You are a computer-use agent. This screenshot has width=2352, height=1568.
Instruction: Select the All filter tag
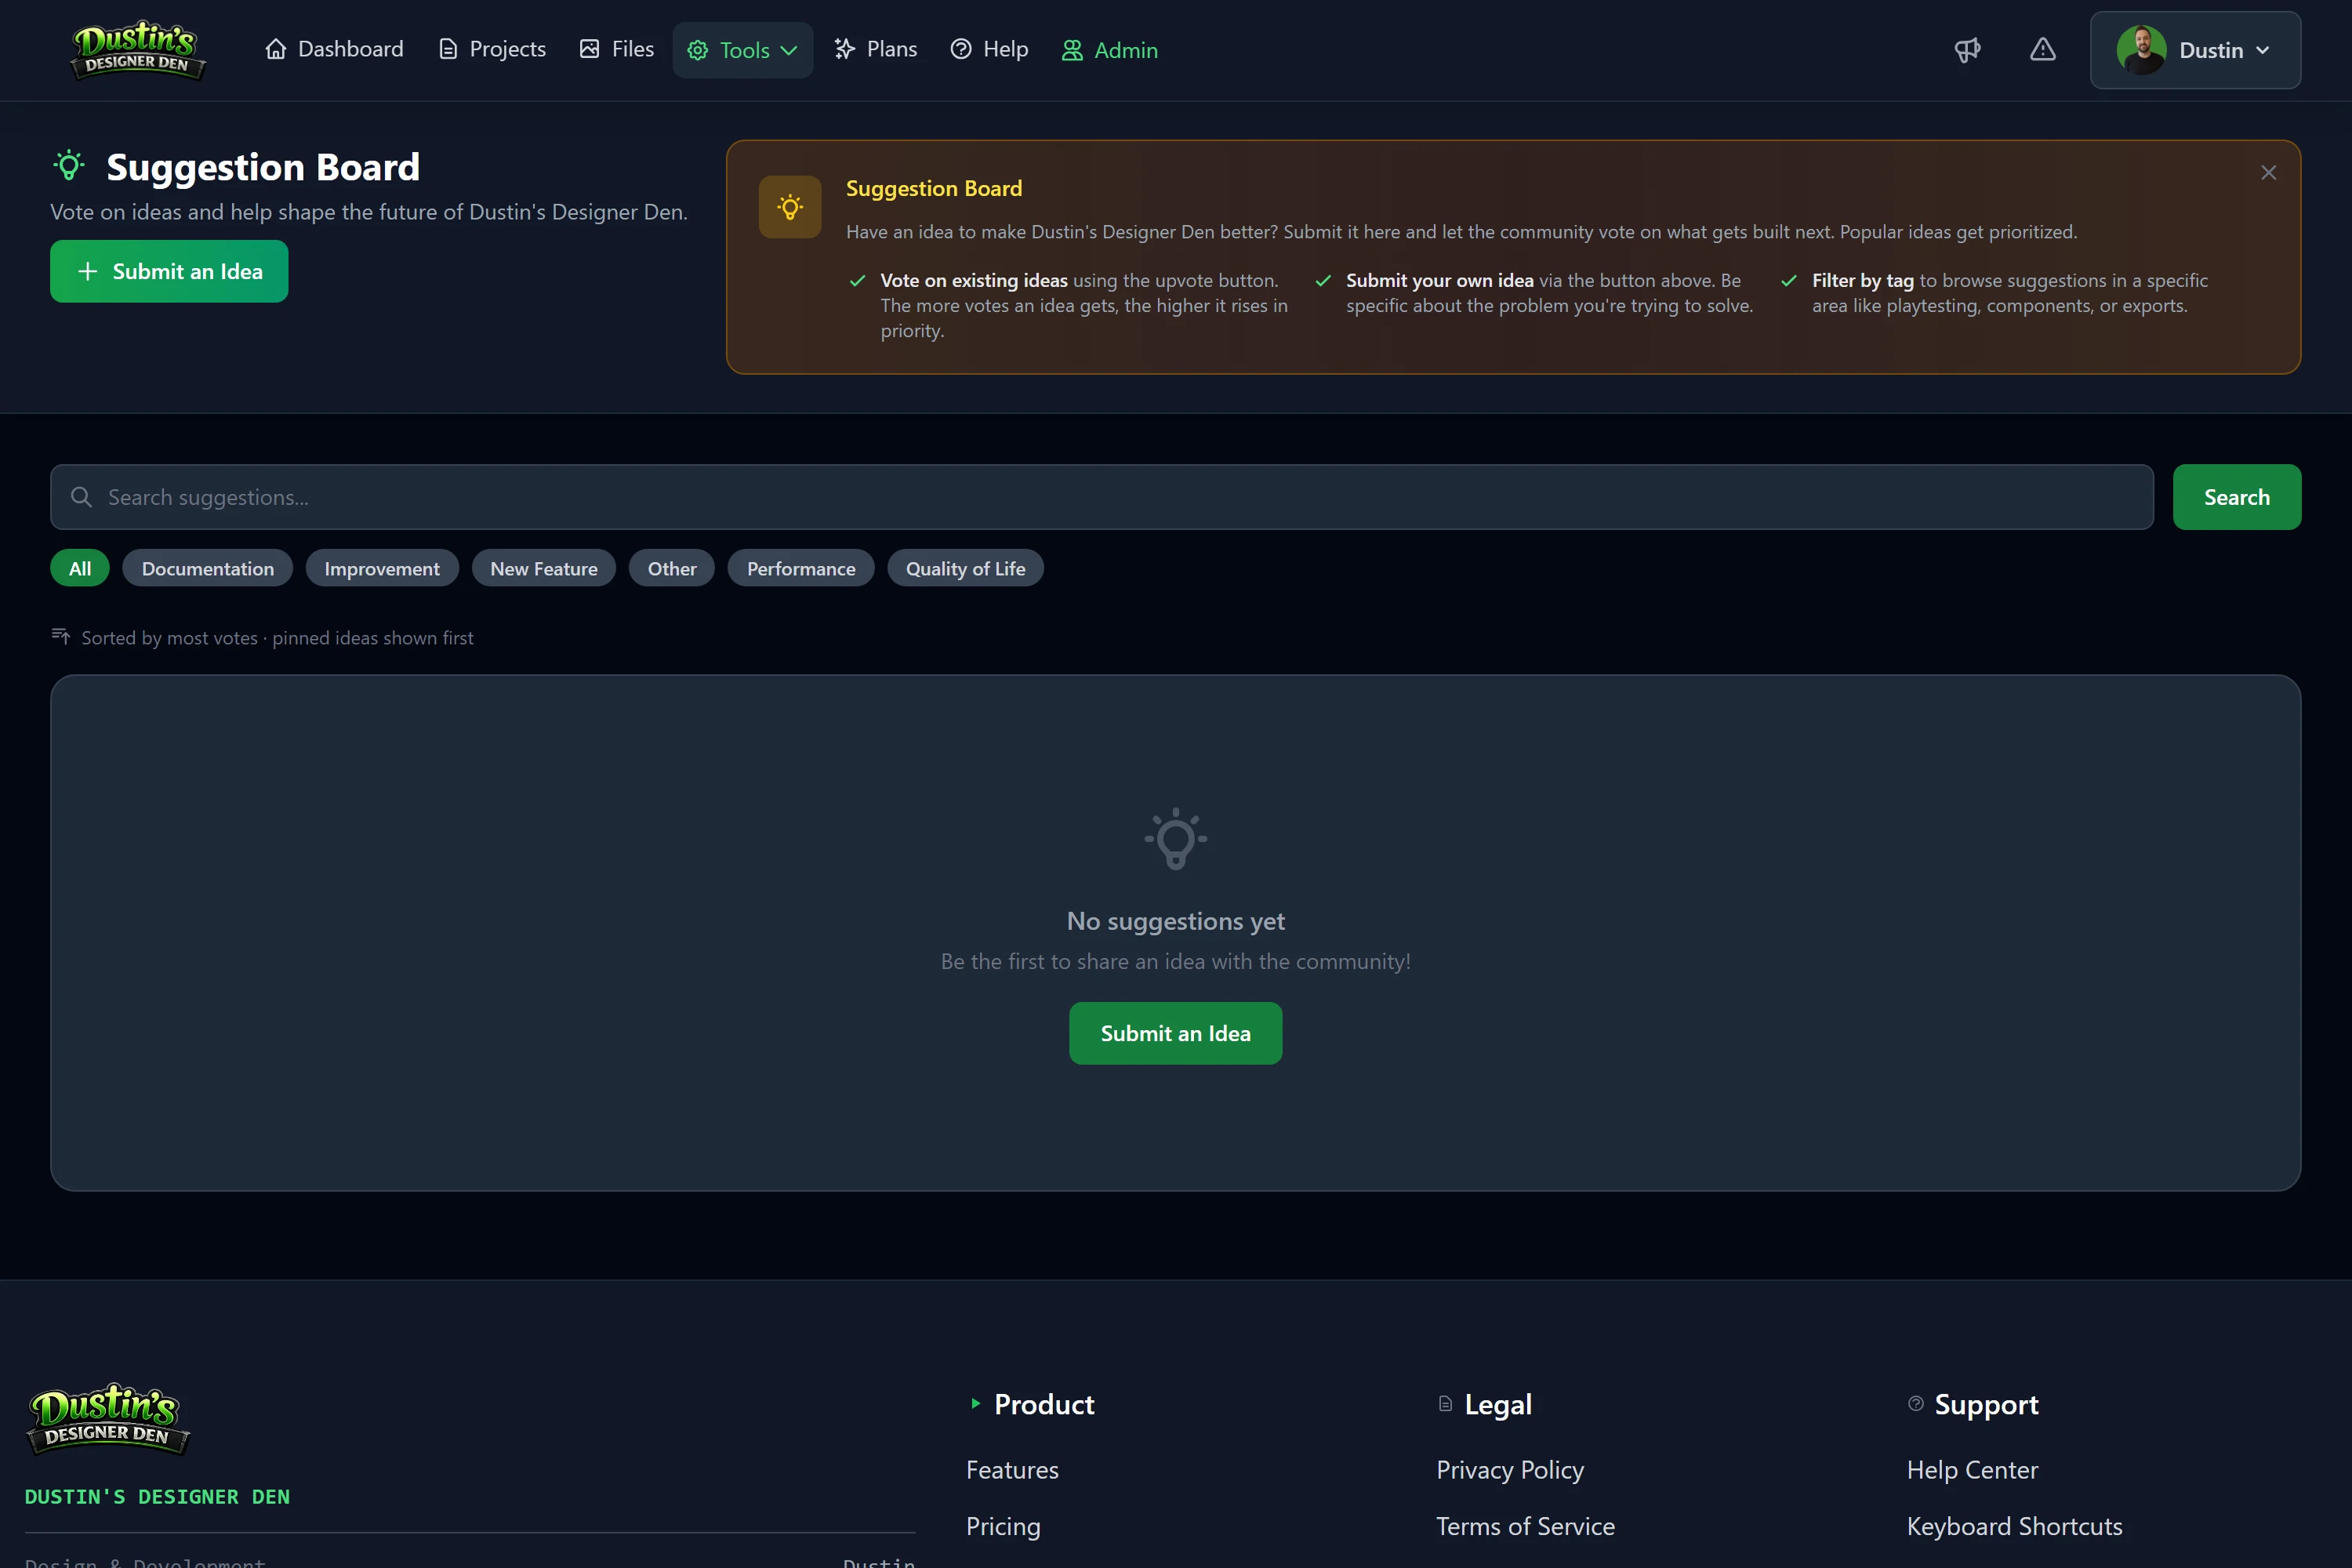pyautogui.click(x=80, y=568)
